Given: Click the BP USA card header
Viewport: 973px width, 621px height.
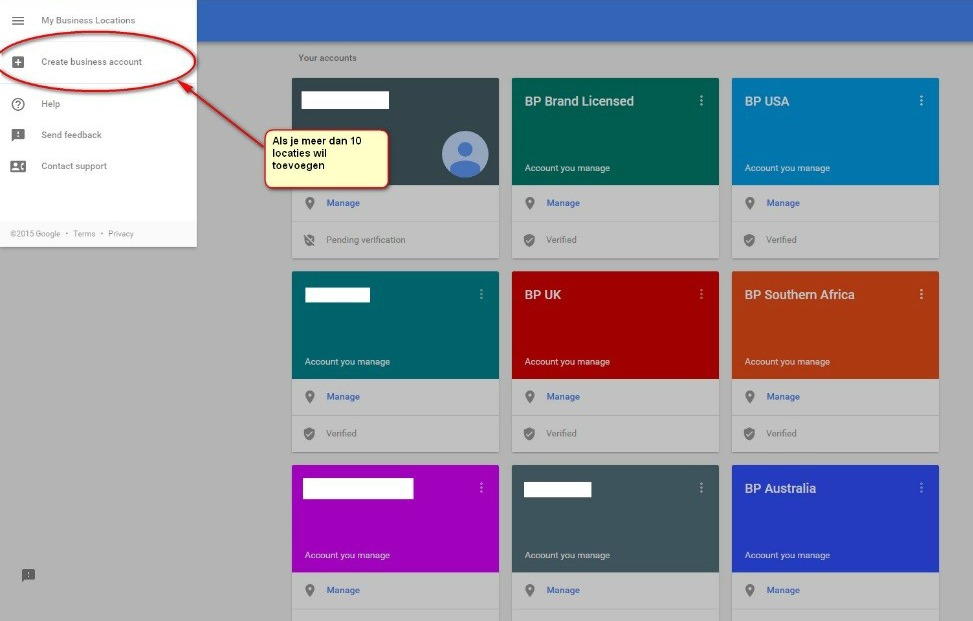Looking at the screenshot, I should [835, 132].
